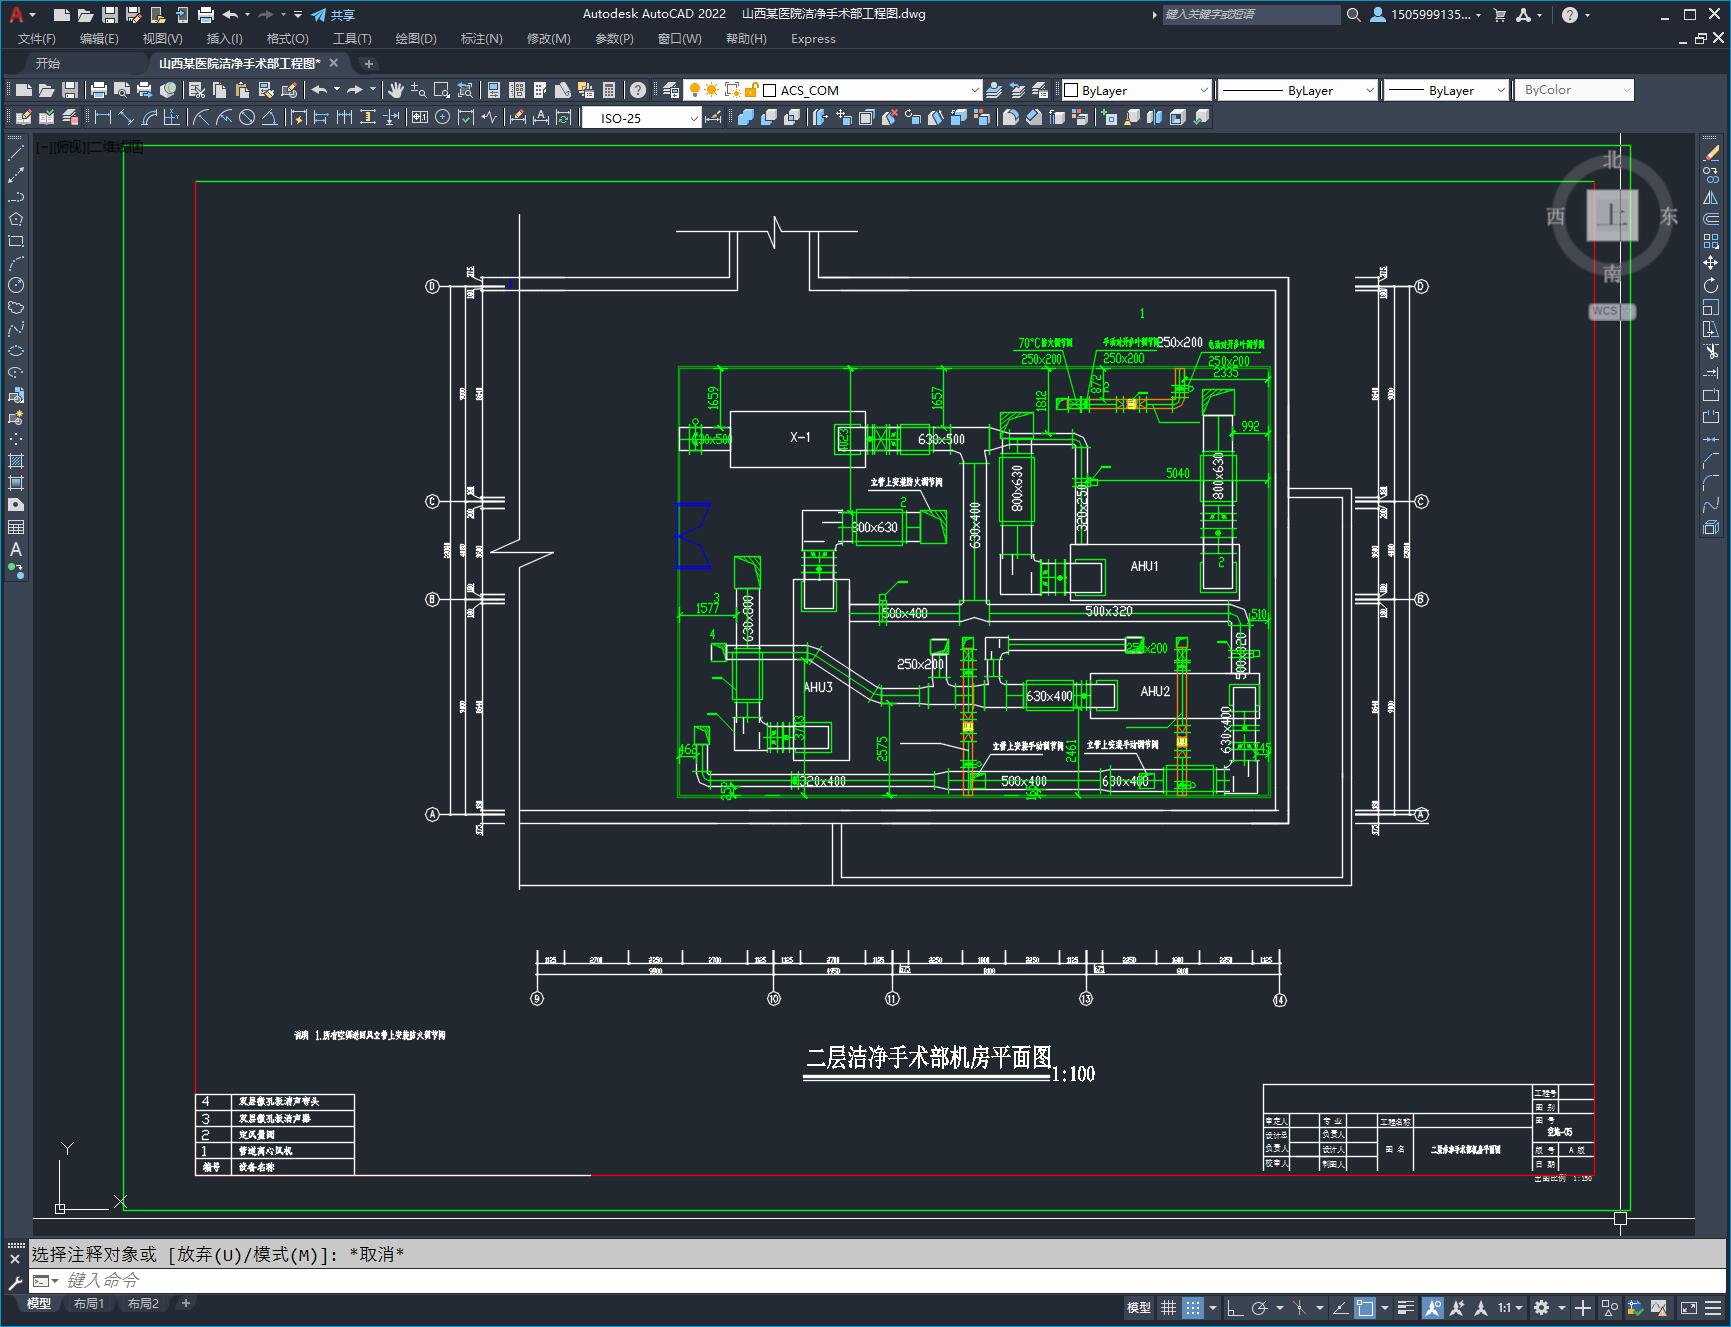Click the white color swatch beside ByLayer
This screenshot has width=1731, height=1327.
(1071, 90)
